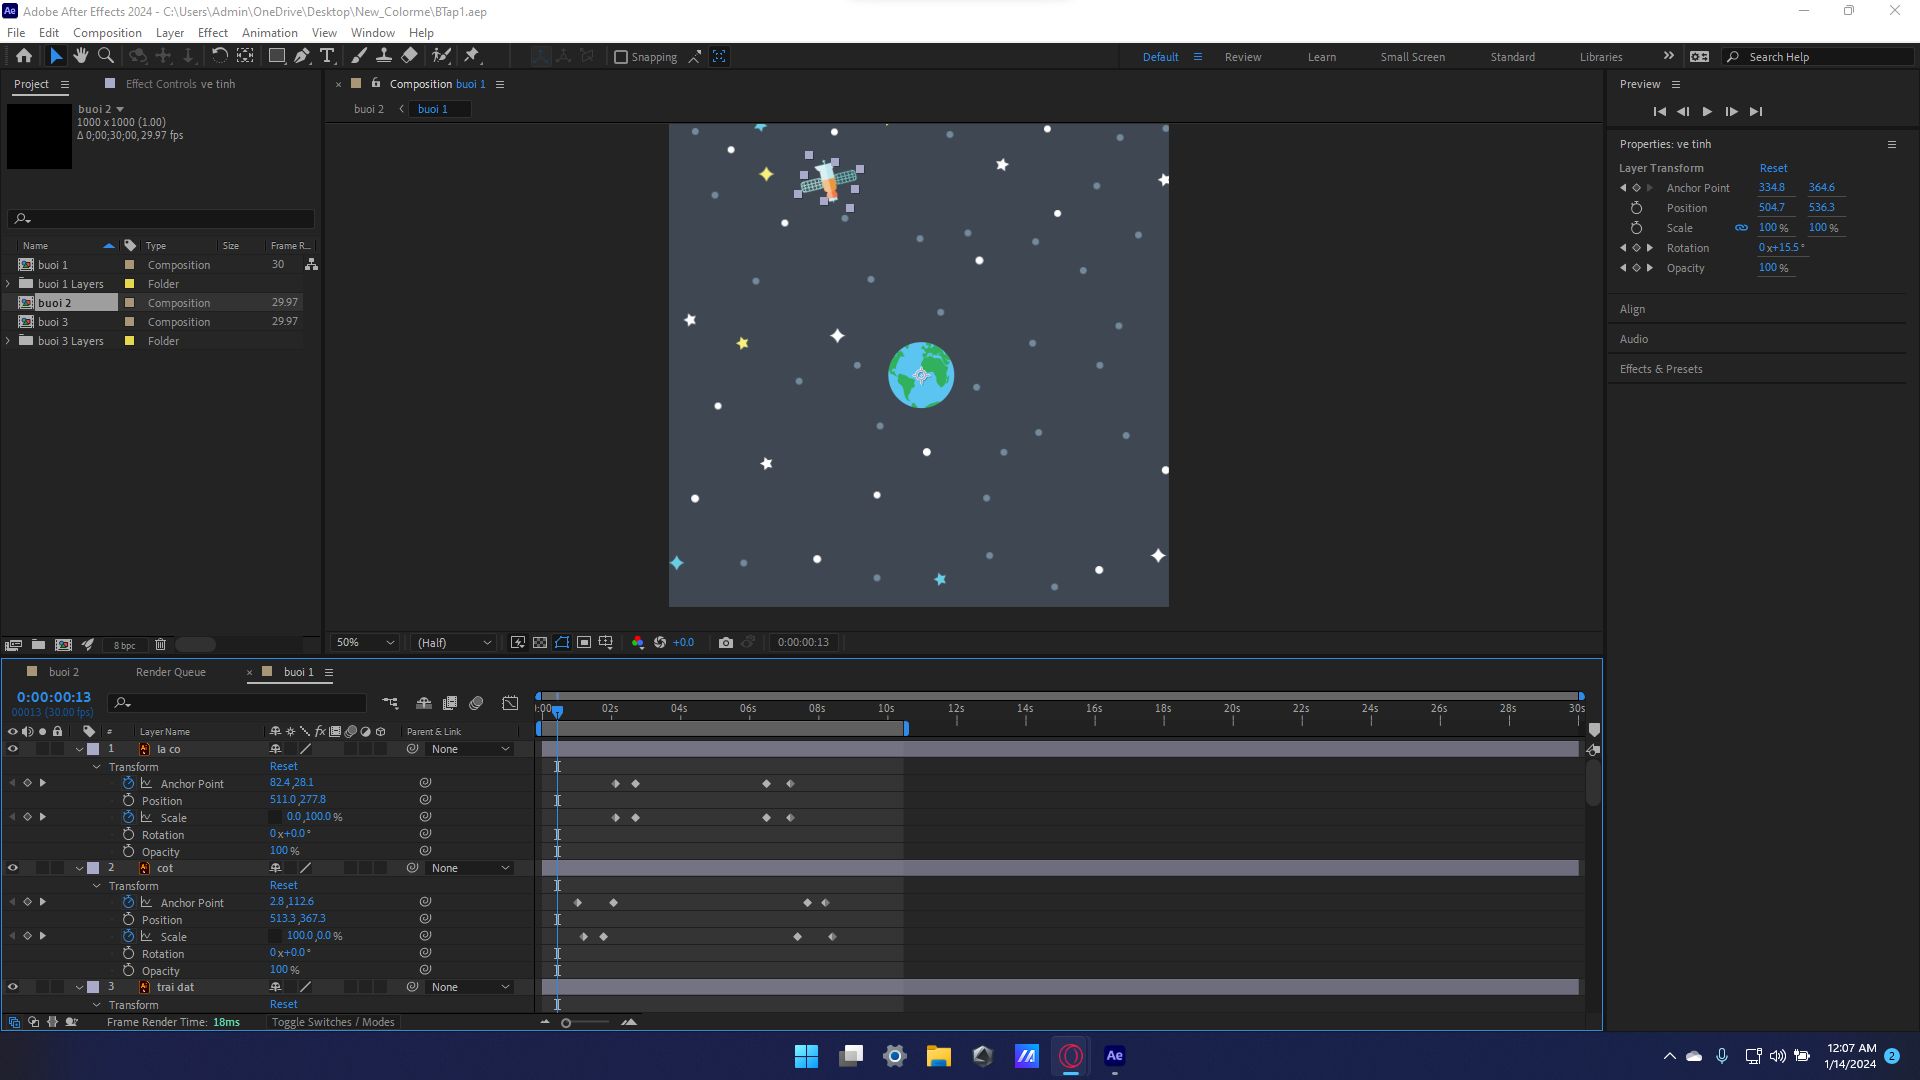Delete selected project item with trash icon
Image resolution: width=1920 pixels, height=1080 pixels.
(x=160, y=645)
